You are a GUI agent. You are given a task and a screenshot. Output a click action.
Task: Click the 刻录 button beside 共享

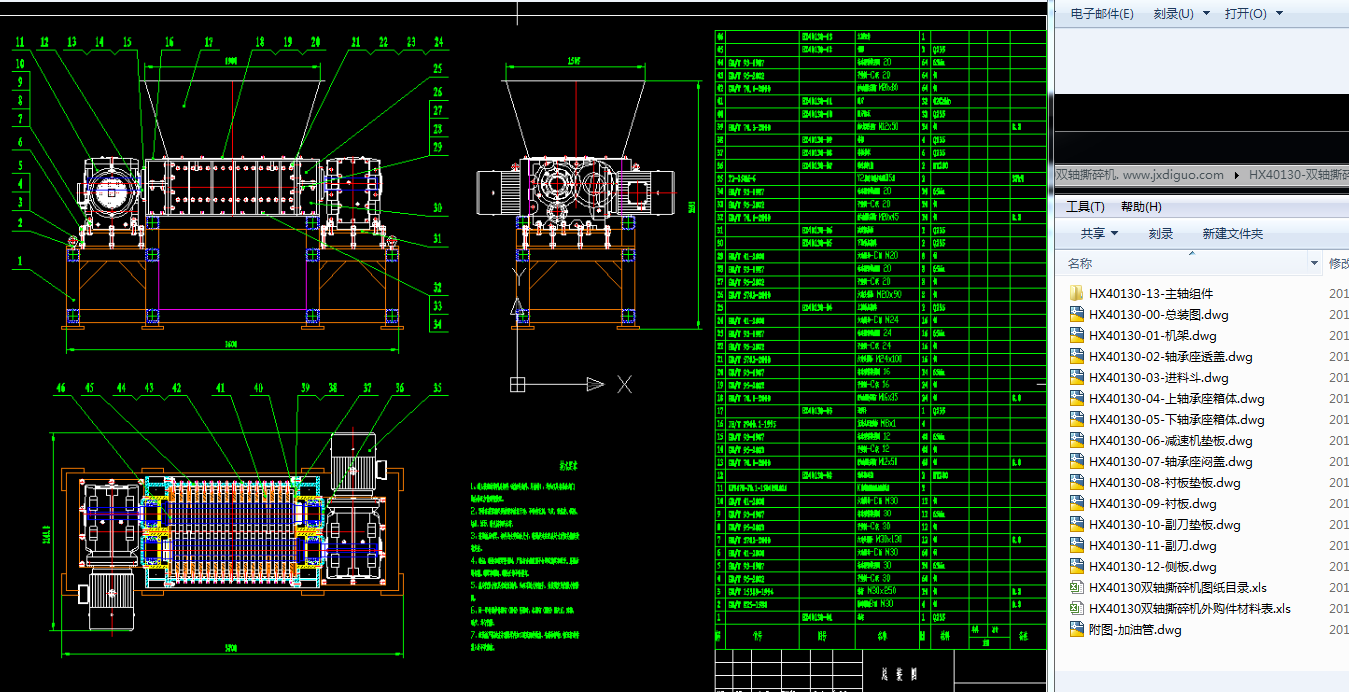click(1160, 234)
